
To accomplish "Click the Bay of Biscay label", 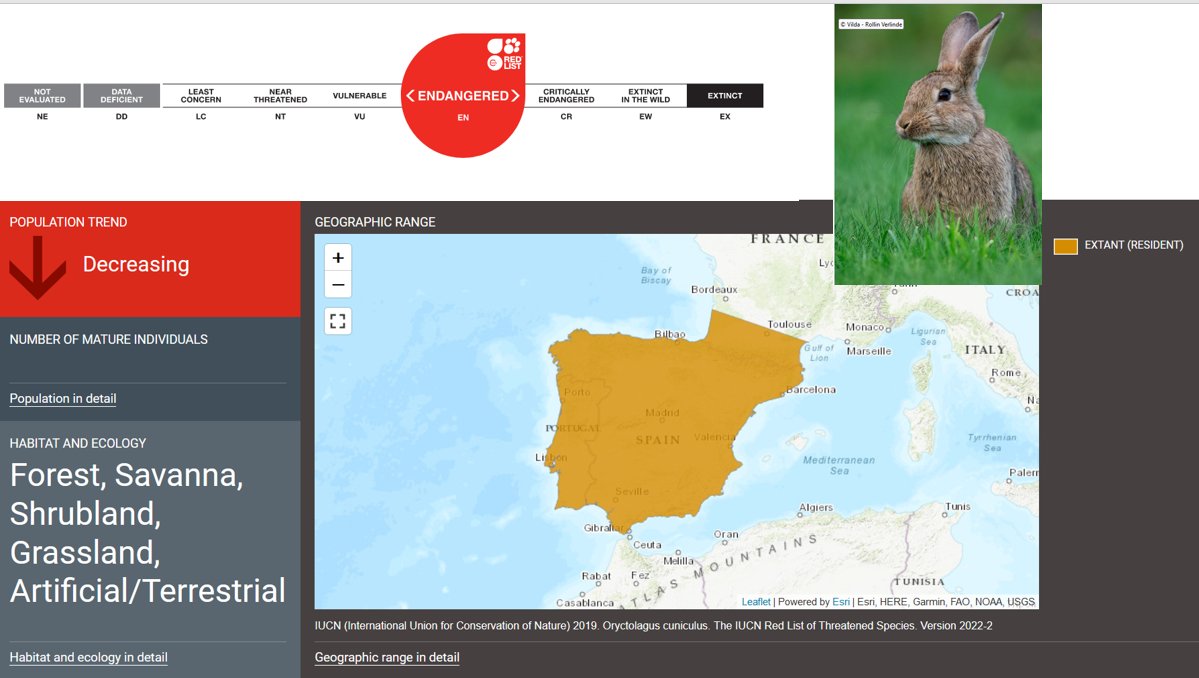I will 656,275.
